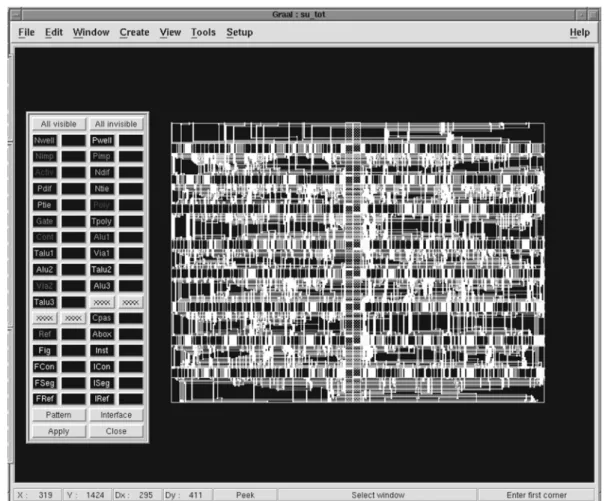
Task: Click All invisible button
Action: (116, 124)
